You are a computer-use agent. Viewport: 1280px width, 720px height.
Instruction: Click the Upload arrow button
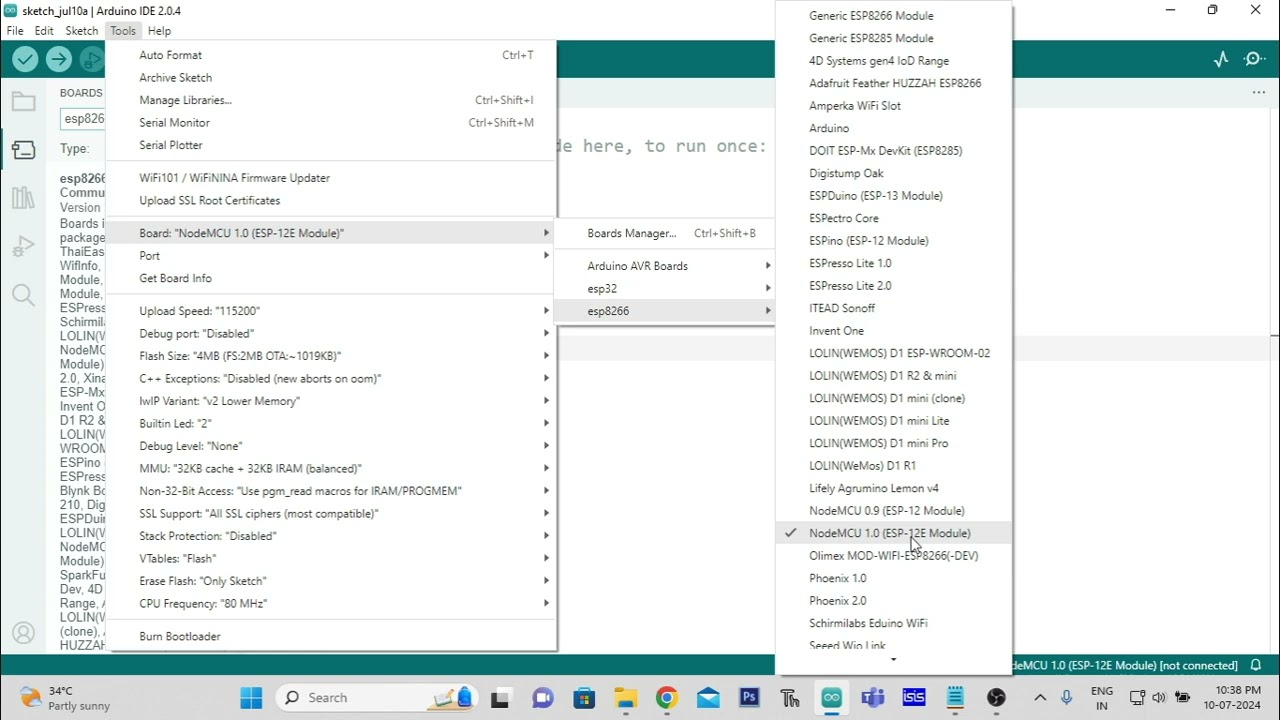[x=59, y=60]
